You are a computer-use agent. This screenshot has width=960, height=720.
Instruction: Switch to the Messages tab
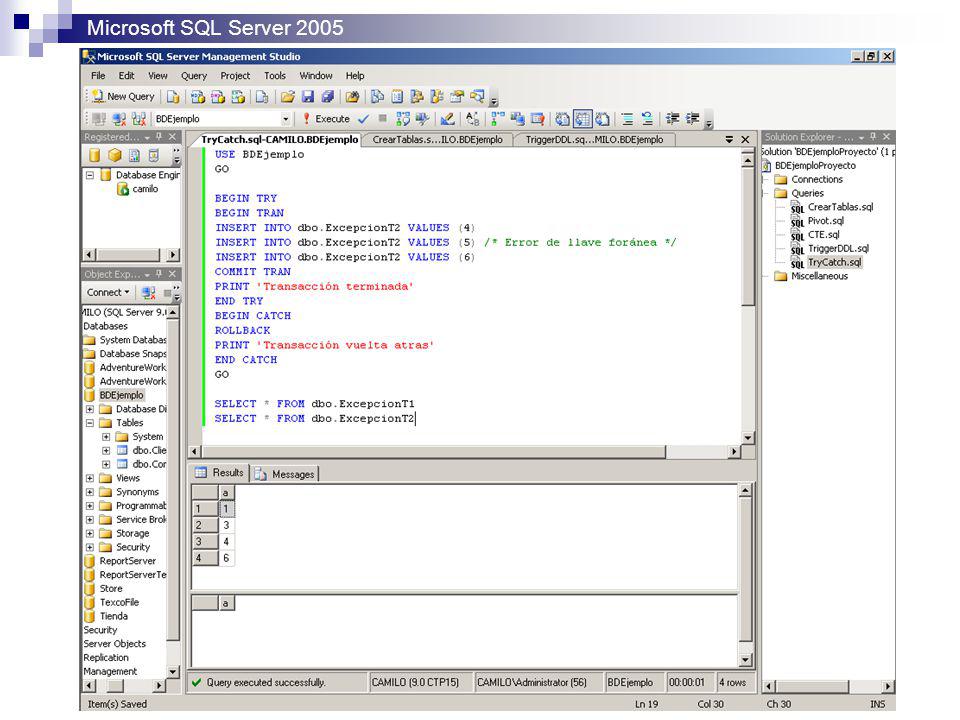[285, 474]
